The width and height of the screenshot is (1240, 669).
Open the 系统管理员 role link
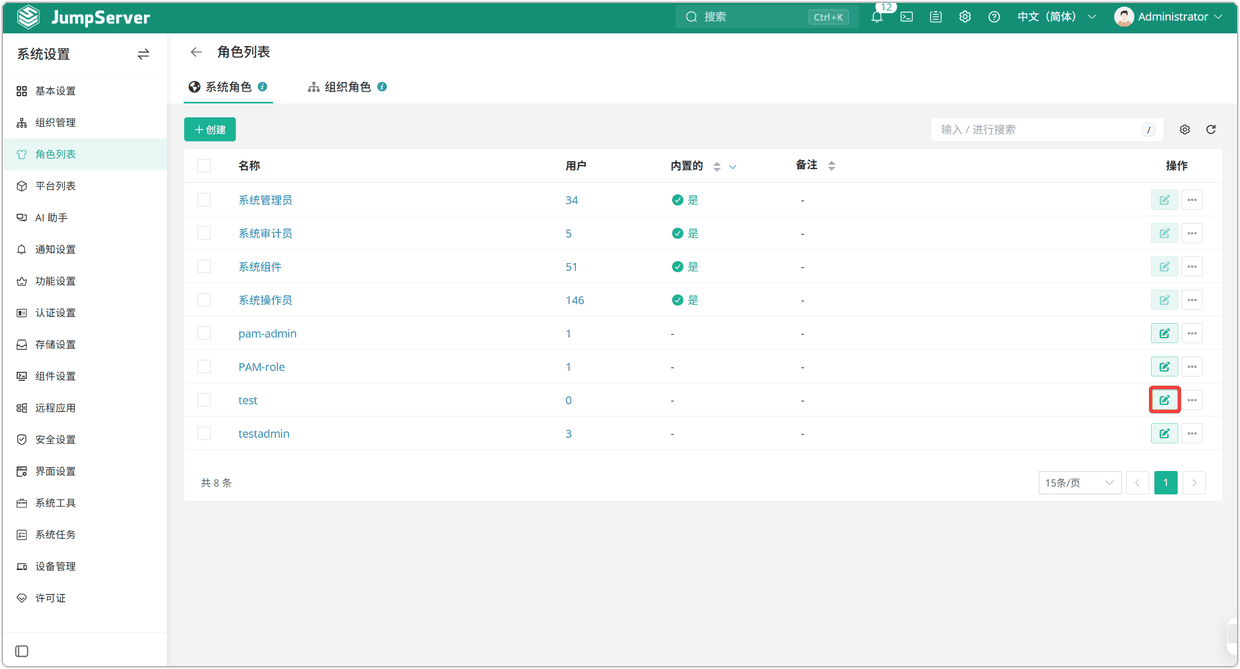click(265, 200)
